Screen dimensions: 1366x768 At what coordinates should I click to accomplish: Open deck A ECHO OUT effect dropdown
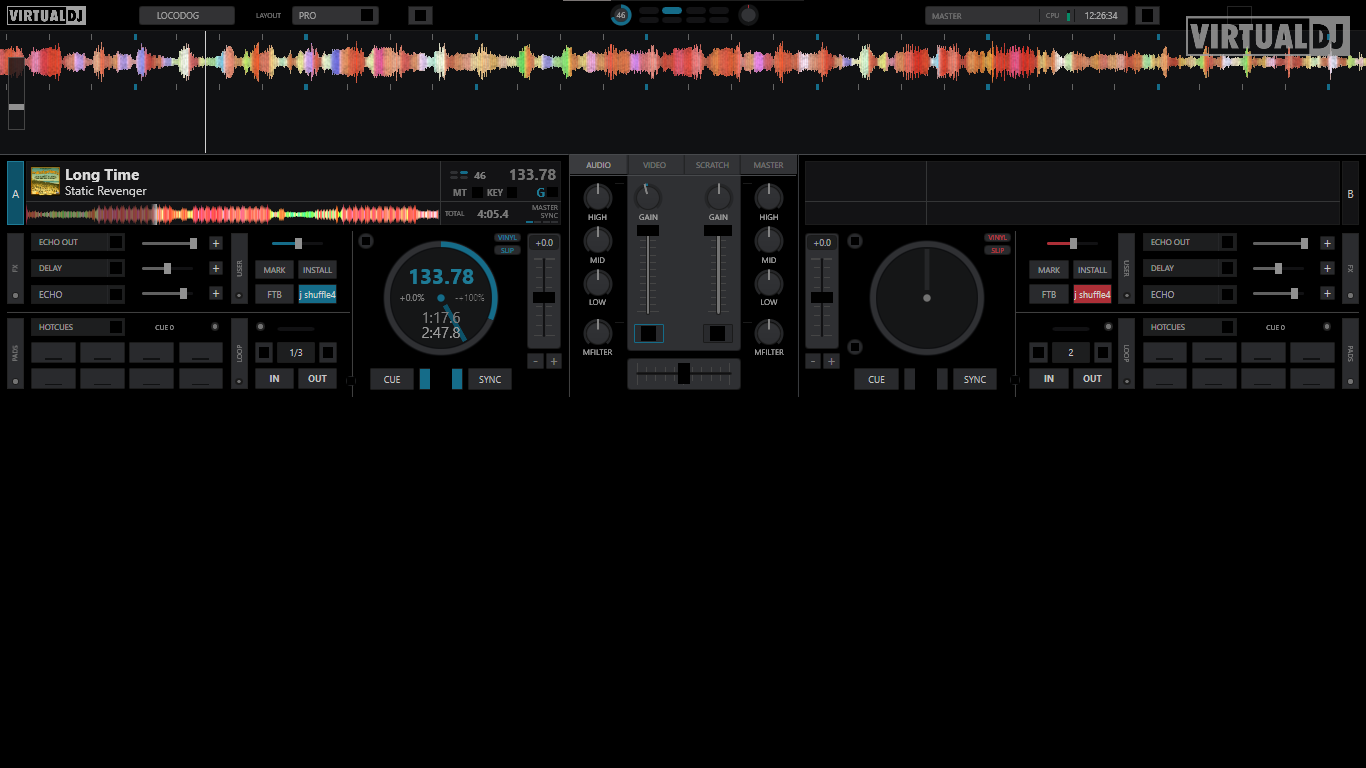pyautogui.click(x=78, y=242)
